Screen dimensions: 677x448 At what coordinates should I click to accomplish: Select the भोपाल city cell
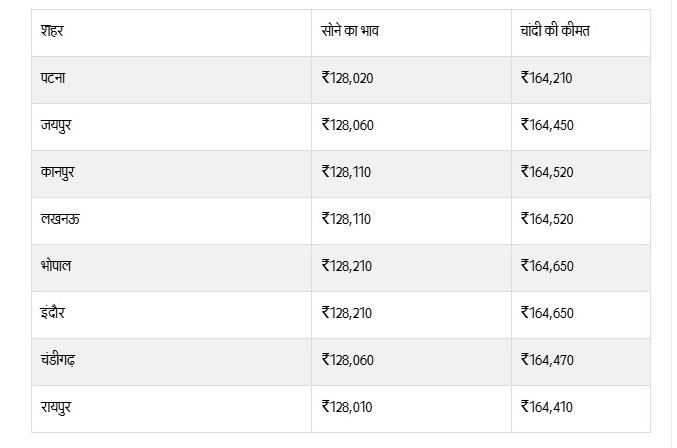[x=57, y=266]
